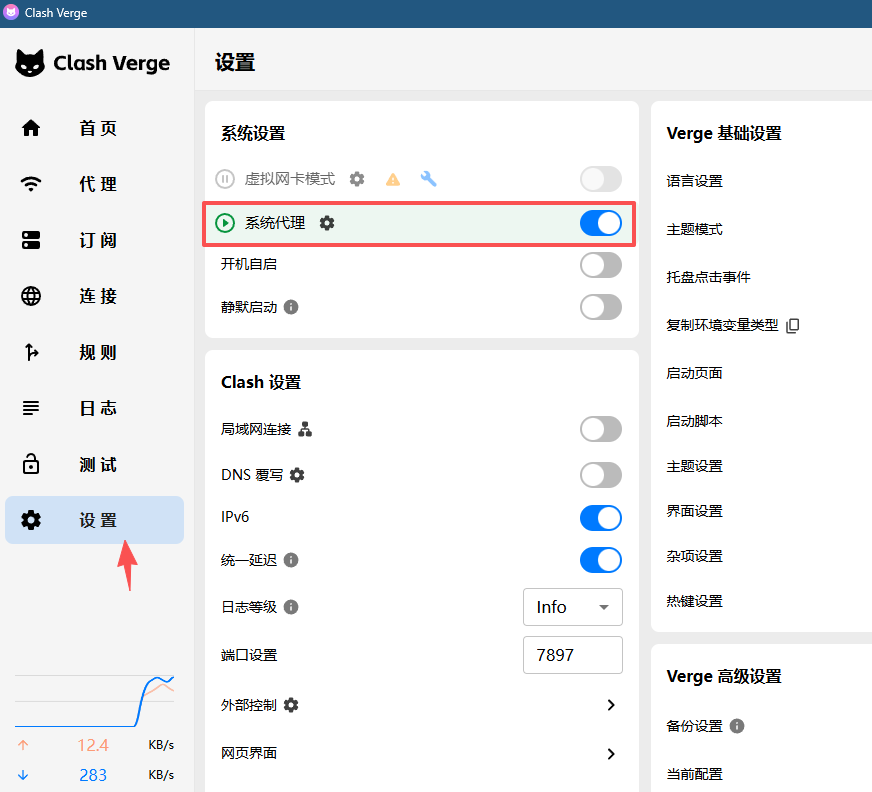Disable the 统一延迟 switch
The height and width of the screenshot is (792, 872).
click(601, 560)
